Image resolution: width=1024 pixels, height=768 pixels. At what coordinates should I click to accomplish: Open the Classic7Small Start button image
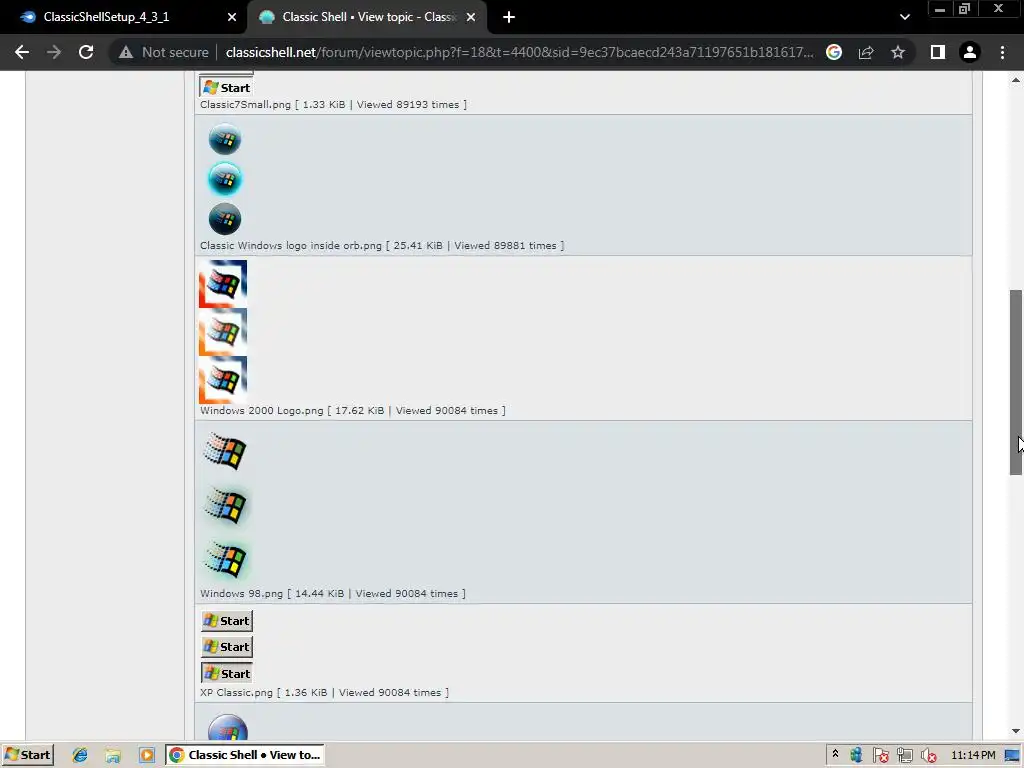226,87
